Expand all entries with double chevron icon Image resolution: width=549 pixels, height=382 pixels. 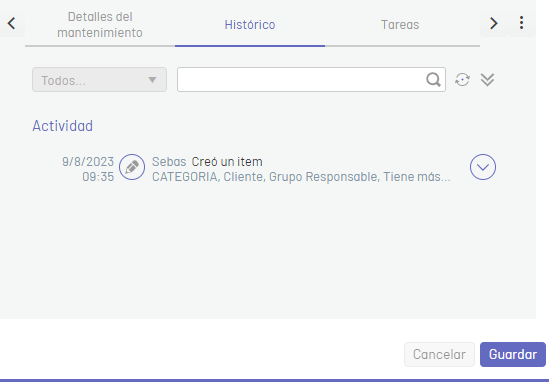pos(487,80)
